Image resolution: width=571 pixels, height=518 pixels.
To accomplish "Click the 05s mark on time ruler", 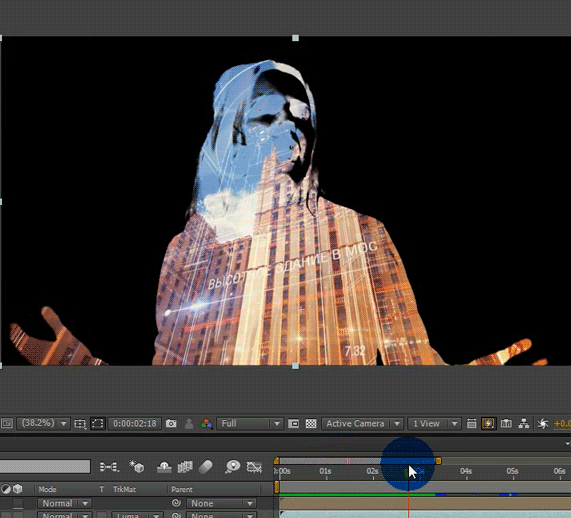I will (x=512, y=471).
